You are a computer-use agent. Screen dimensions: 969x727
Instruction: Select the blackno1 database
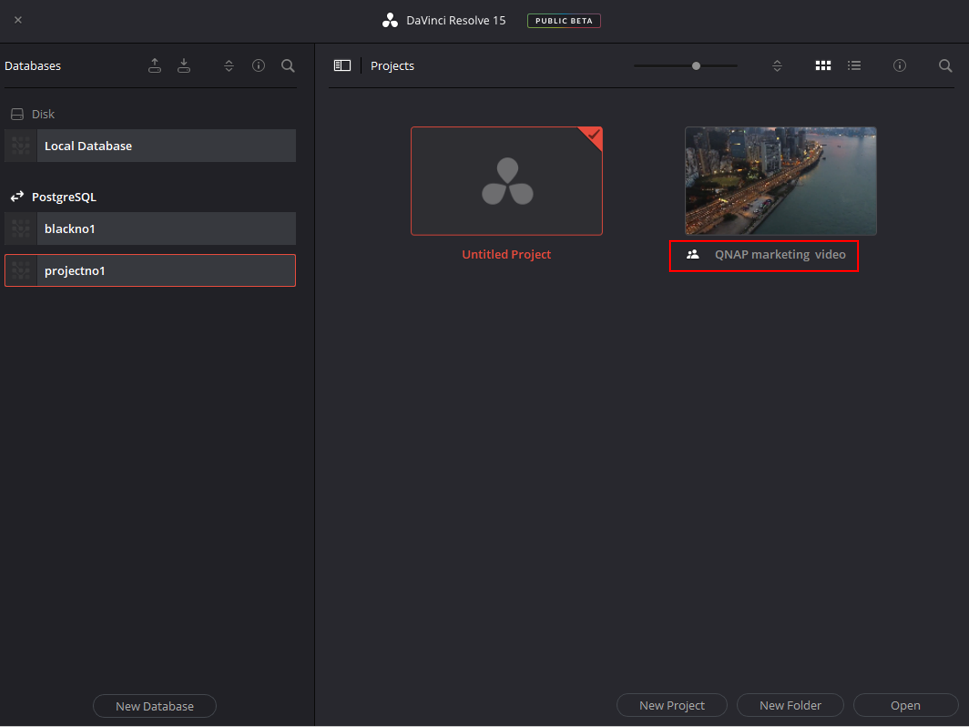(150, 229)
